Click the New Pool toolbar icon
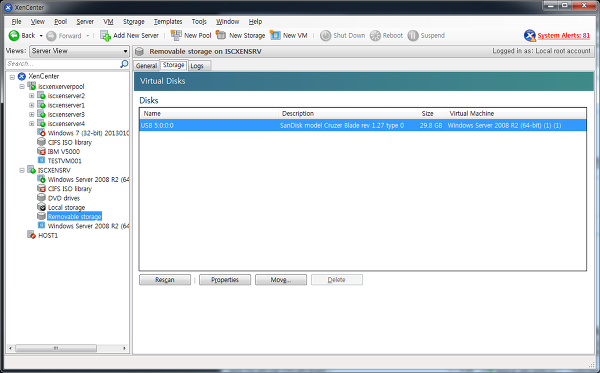The height and width of the screenshot is (373, 600). [176, 35]
